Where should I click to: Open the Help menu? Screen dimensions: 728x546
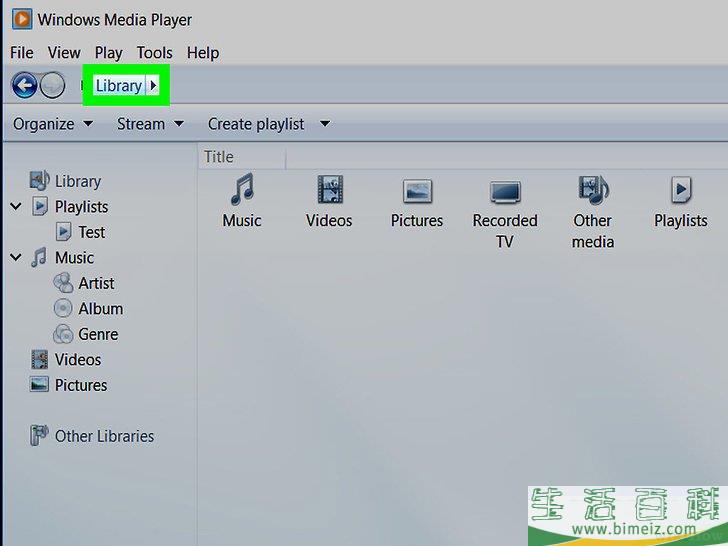pyautogui.click(x=203, y=53)
